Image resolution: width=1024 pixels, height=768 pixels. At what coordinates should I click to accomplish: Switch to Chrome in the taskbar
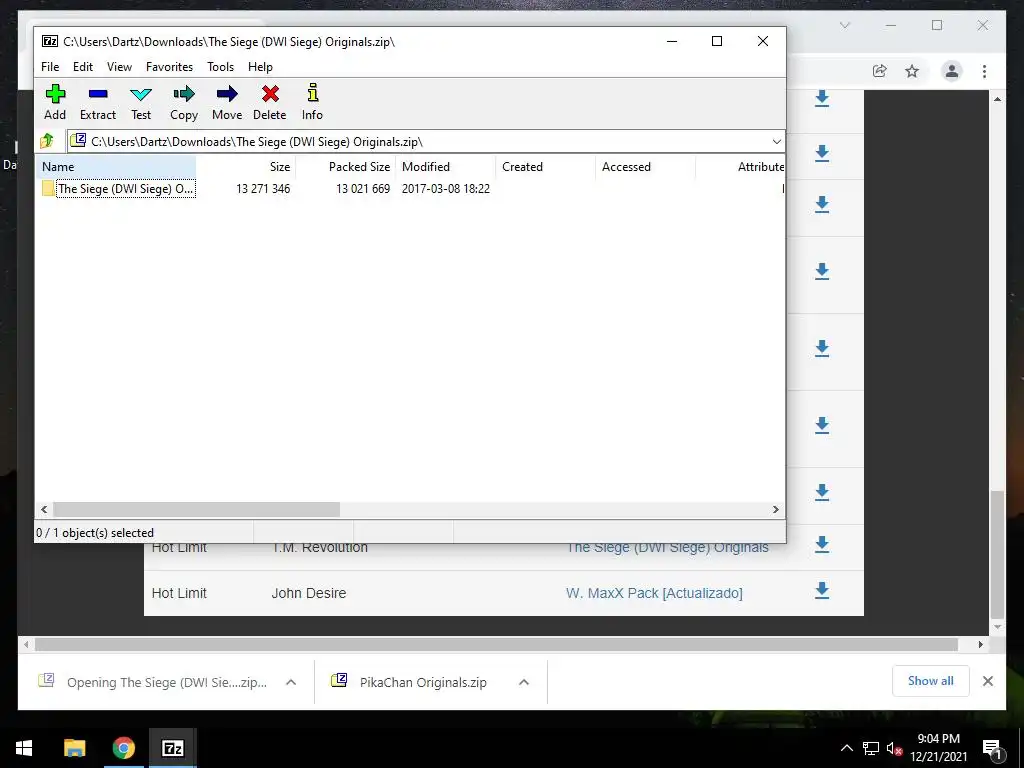(123, 748)
